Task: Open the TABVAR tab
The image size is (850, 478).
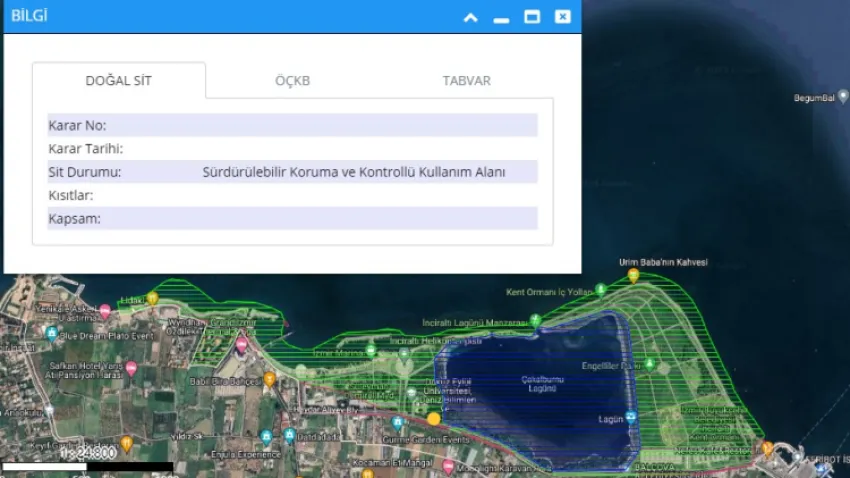Action: [x=466, y=81]
